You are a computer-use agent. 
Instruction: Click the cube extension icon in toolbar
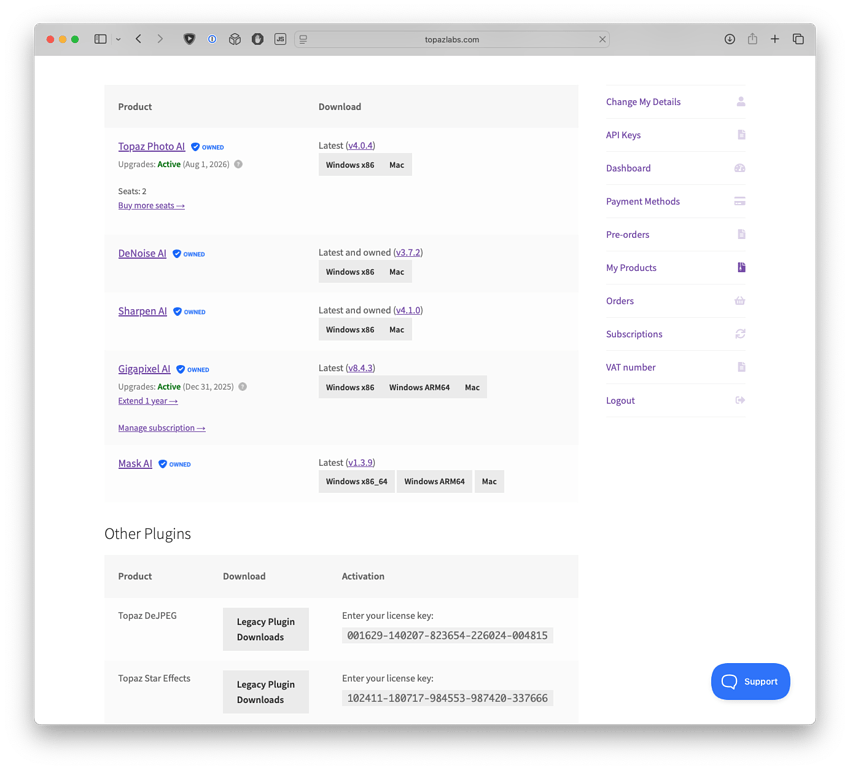pyautogui.click(x=235, y=39)
